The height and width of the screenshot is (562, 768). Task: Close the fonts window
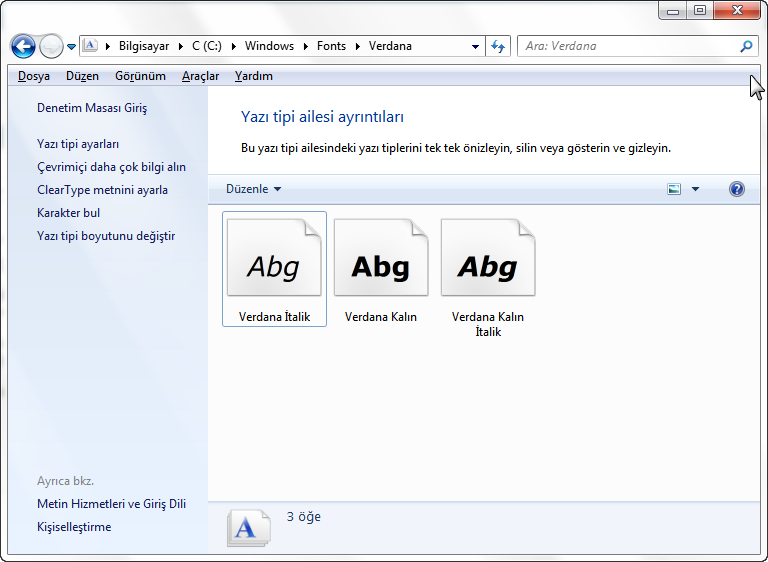coord(737,10)
